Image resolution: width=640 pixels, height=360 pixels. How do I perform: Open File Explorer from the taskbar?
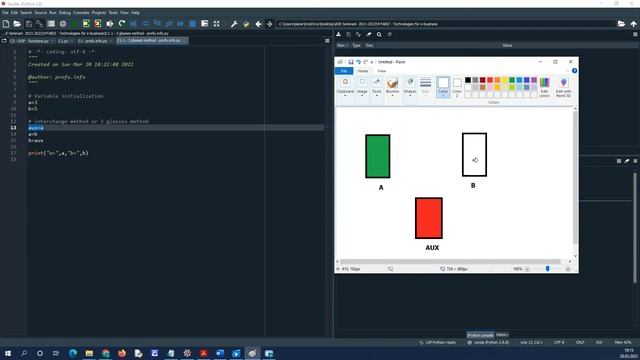(89, 353)
